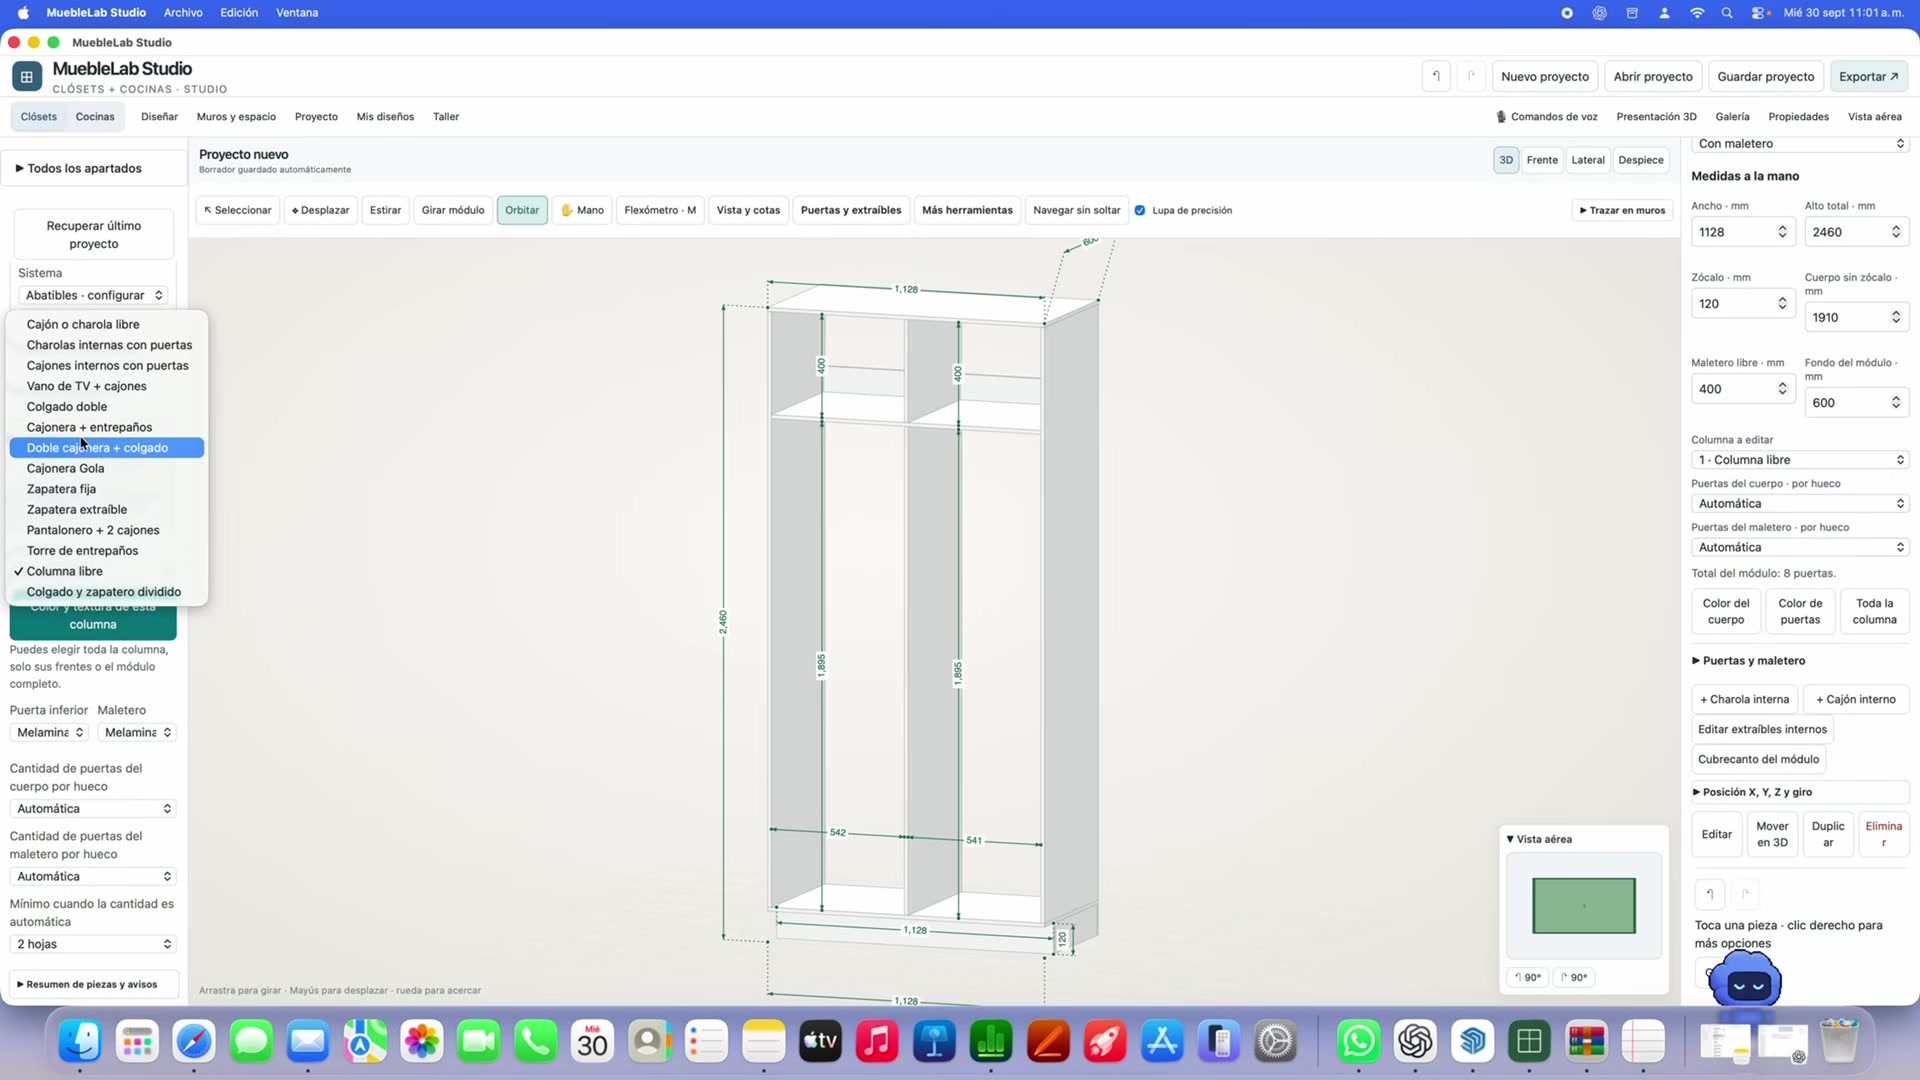Click the Color del cuerpo button
Image resolution: width=1920 pixels, height=1080 pixels.
pos(1726,612)
